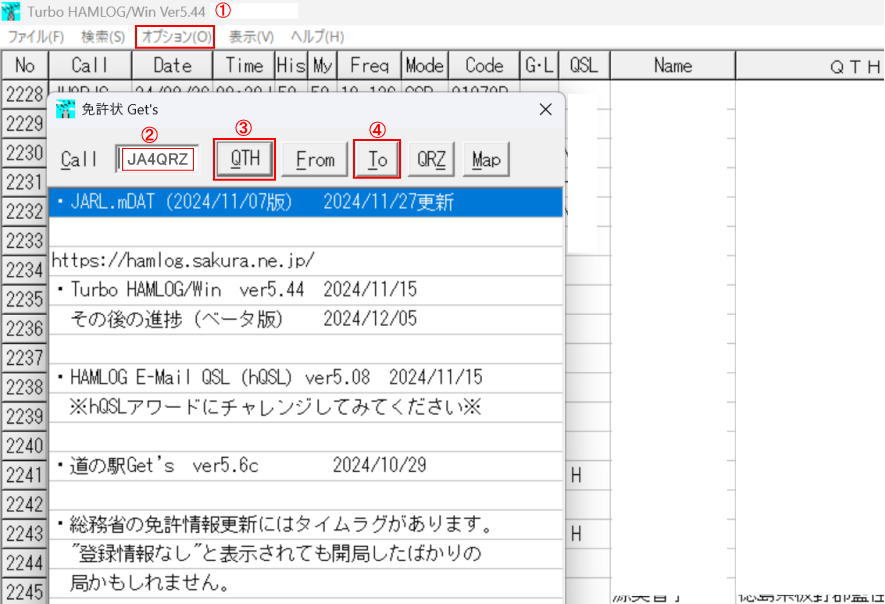Select the hQSLアワードにチャレンジ row

point(306,407)
